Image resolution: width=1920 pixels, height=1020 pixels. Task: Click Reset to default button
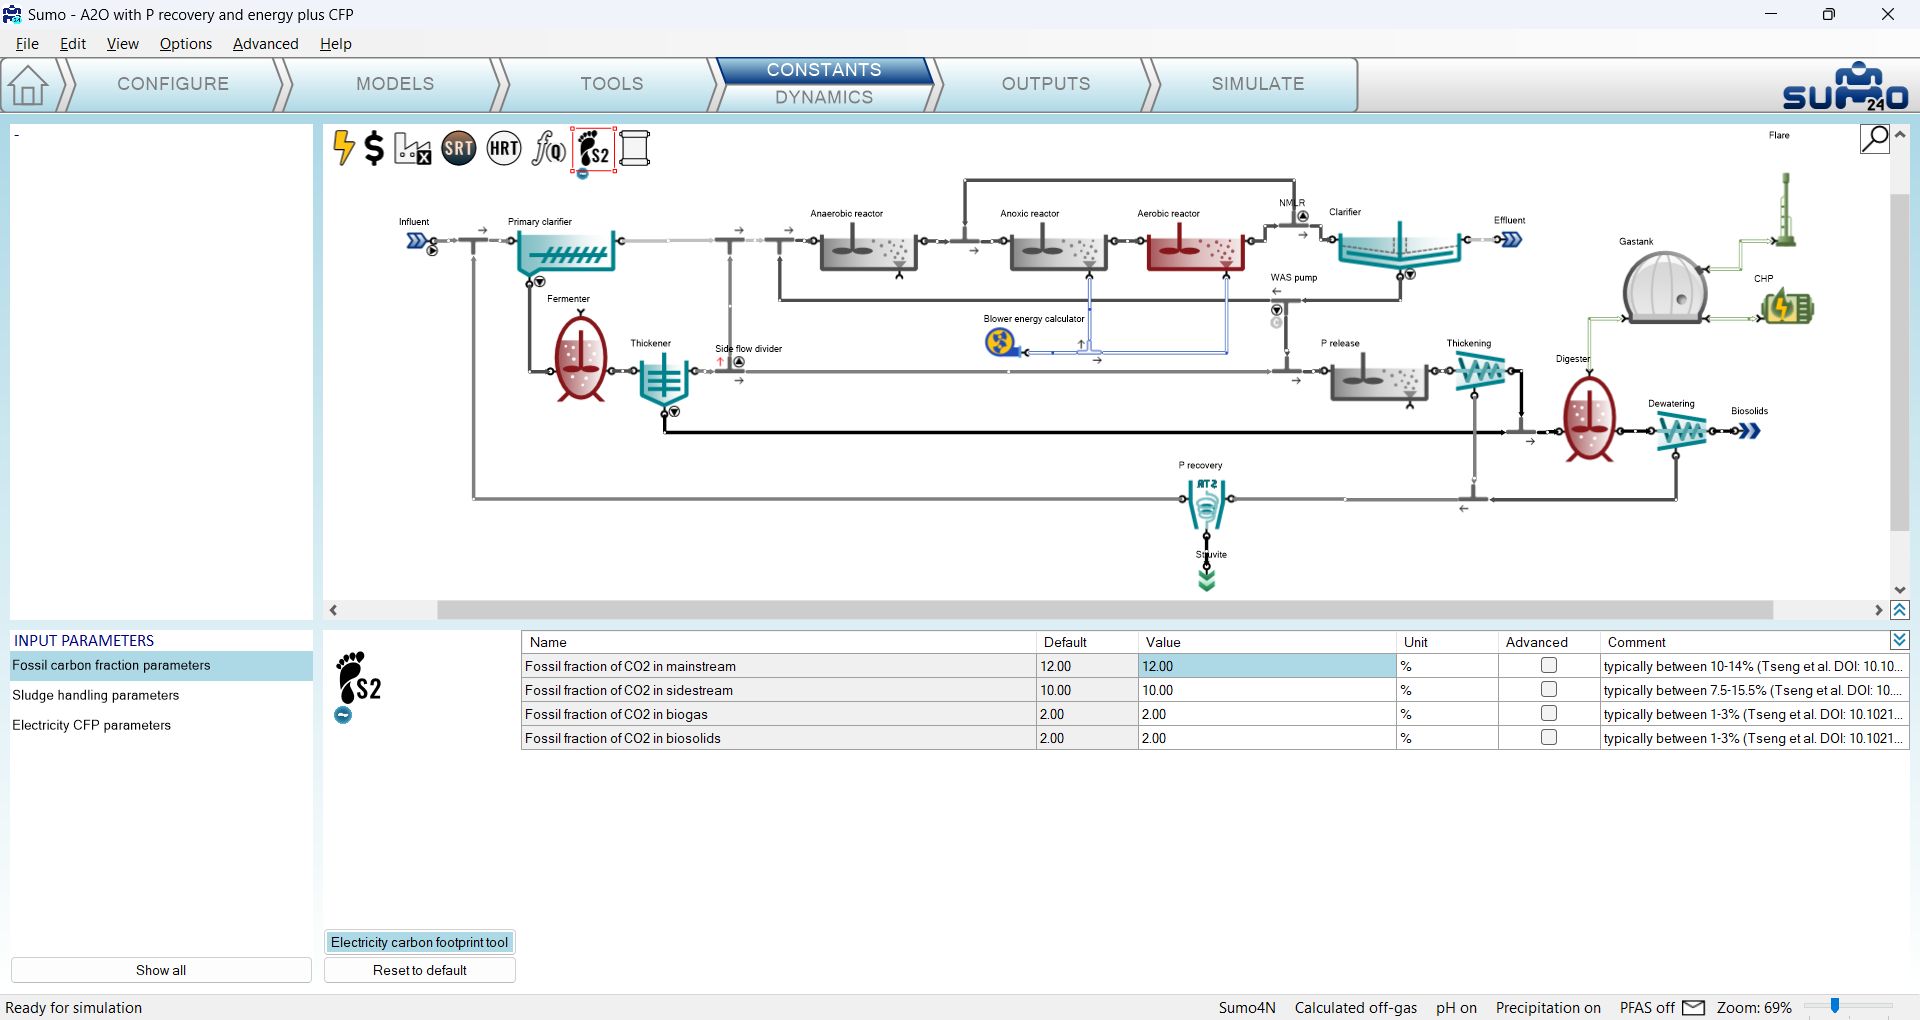click(x=420, y=970)
